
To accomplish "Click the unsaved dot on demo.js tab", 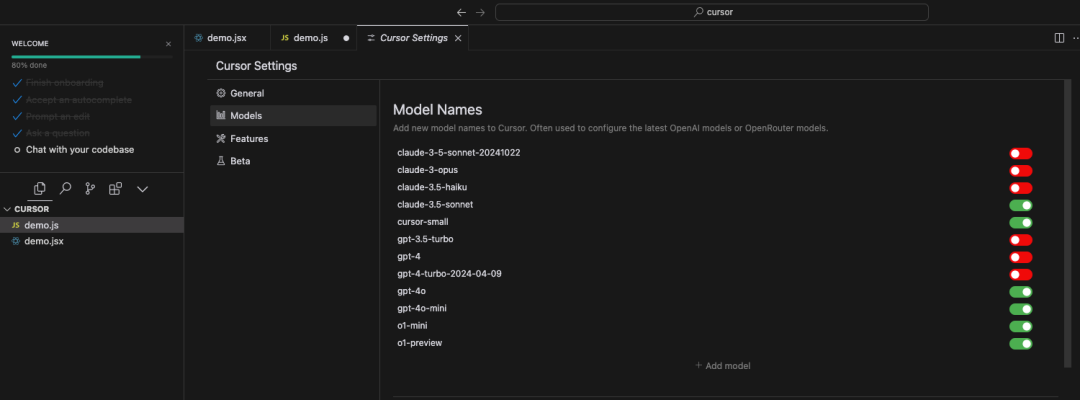I will (346, 39).
